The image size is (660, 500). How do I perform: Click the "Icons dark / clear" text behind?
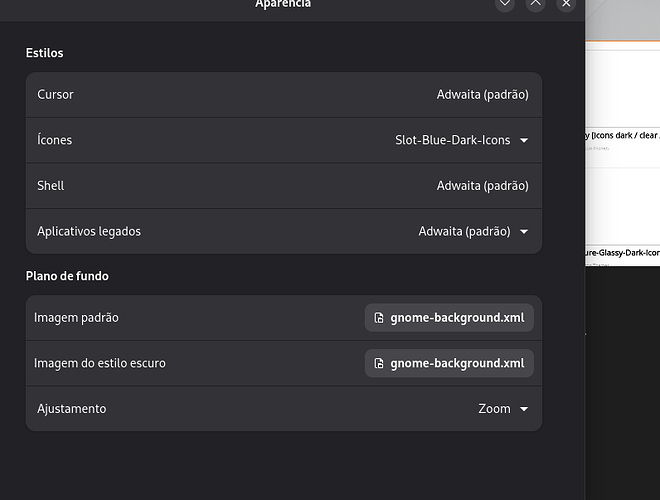click(x=622, y=135)
